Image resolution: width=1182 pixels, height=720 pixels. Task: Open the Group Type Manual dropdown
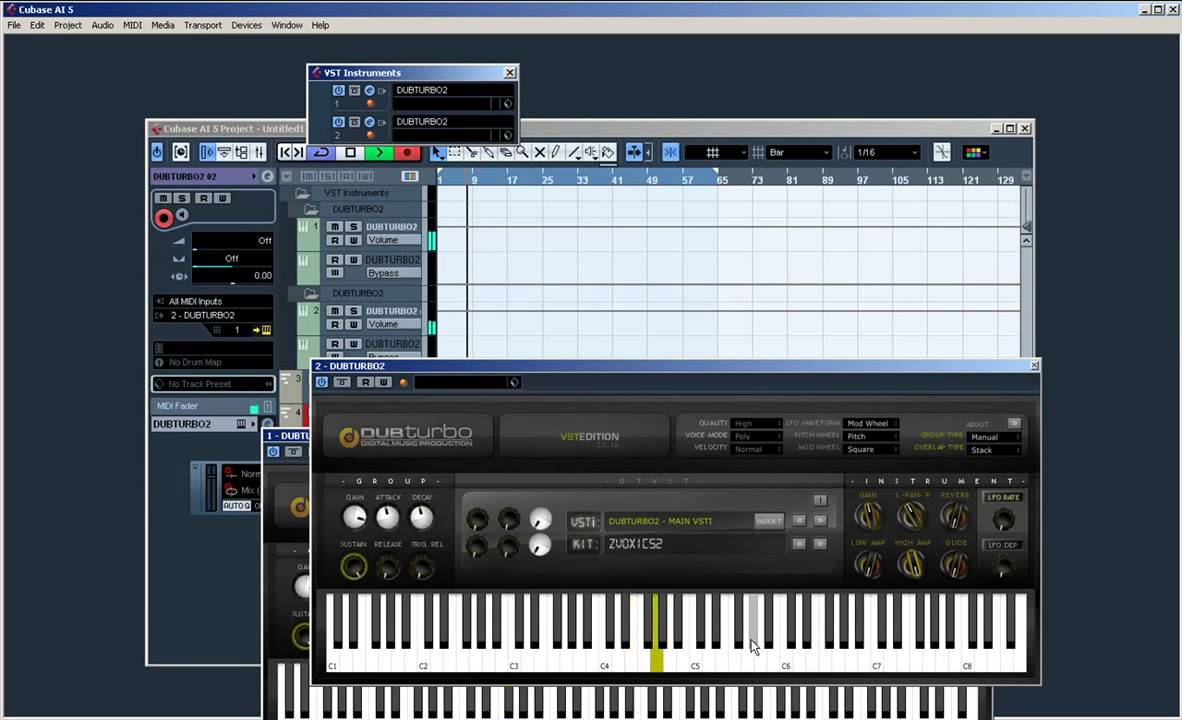coord(994,437)
